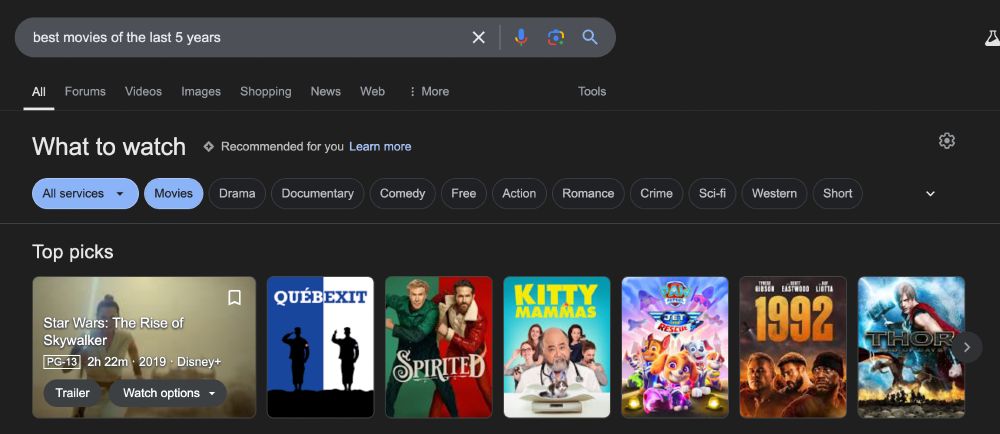Click the Top picks heading
Image resolution: width=1000 pixels, height=434 pixels.
pos(73,252)
